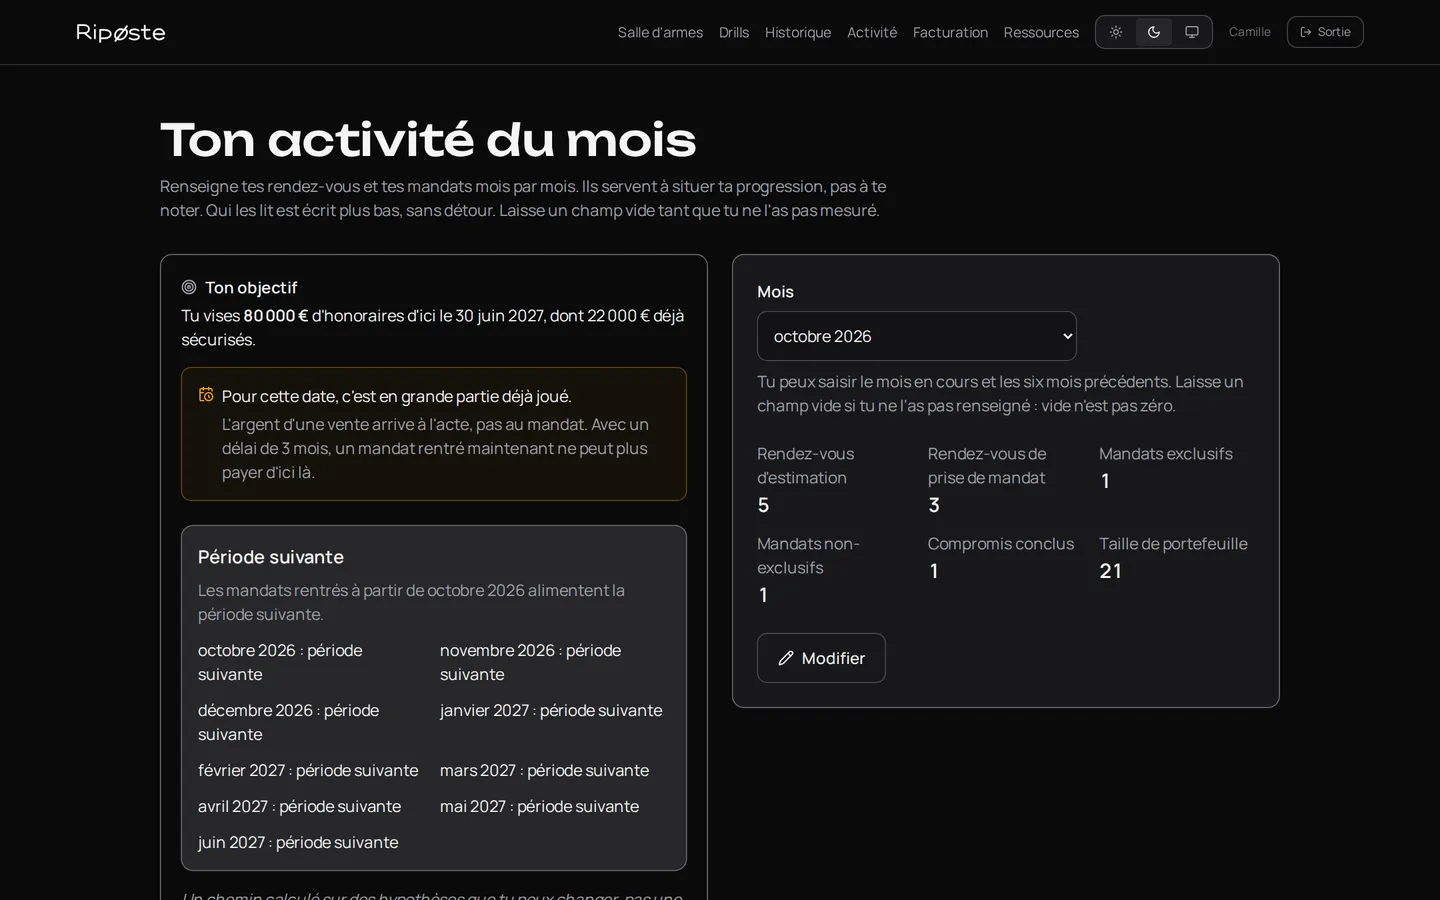Click 'Pour cette date' warning headline
Image resolution: width=1440 pixels, height=900 pixels.
pos(396,396)
